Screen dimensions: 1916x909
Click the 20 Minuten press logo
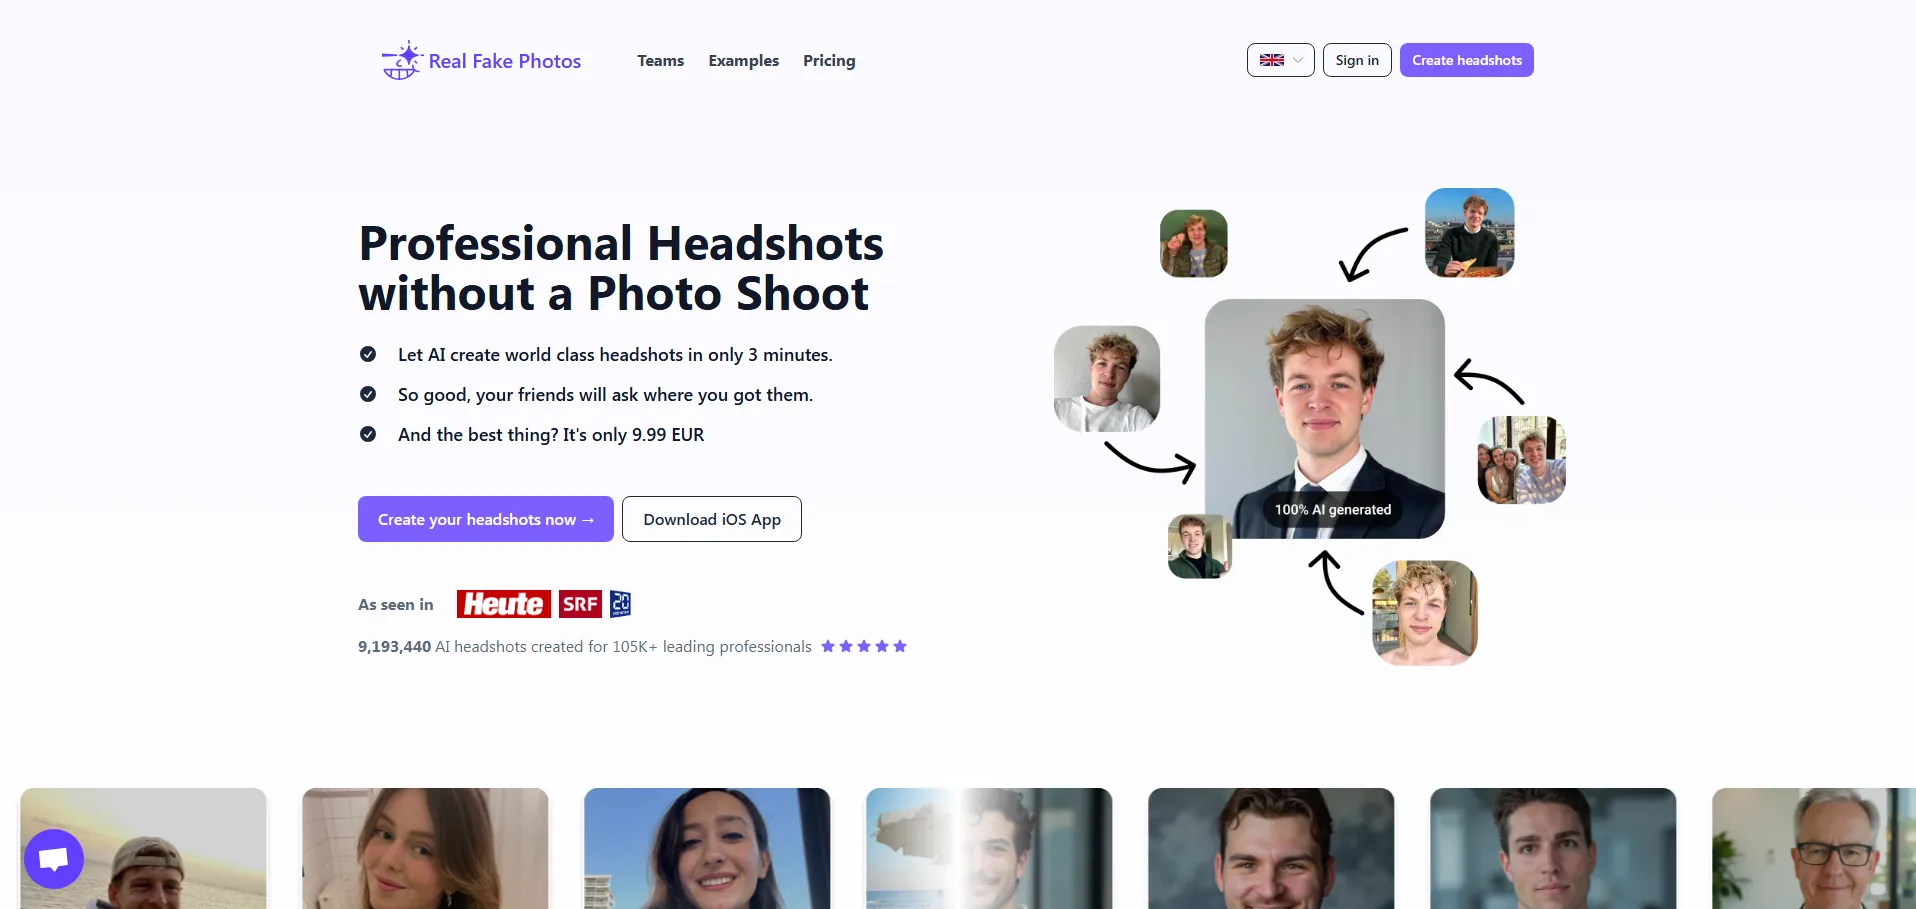coord(620,604)
